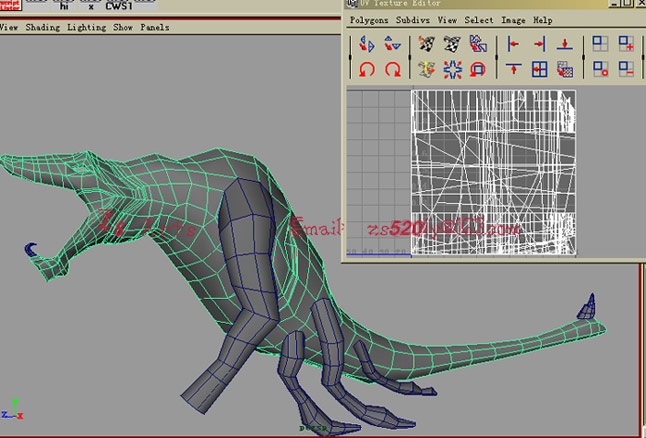Align UVs to minimum U (left arrow)
Image resolution: width=646 pixels, height=438 pixels.
pyautogui.click(x=513, y=44)
